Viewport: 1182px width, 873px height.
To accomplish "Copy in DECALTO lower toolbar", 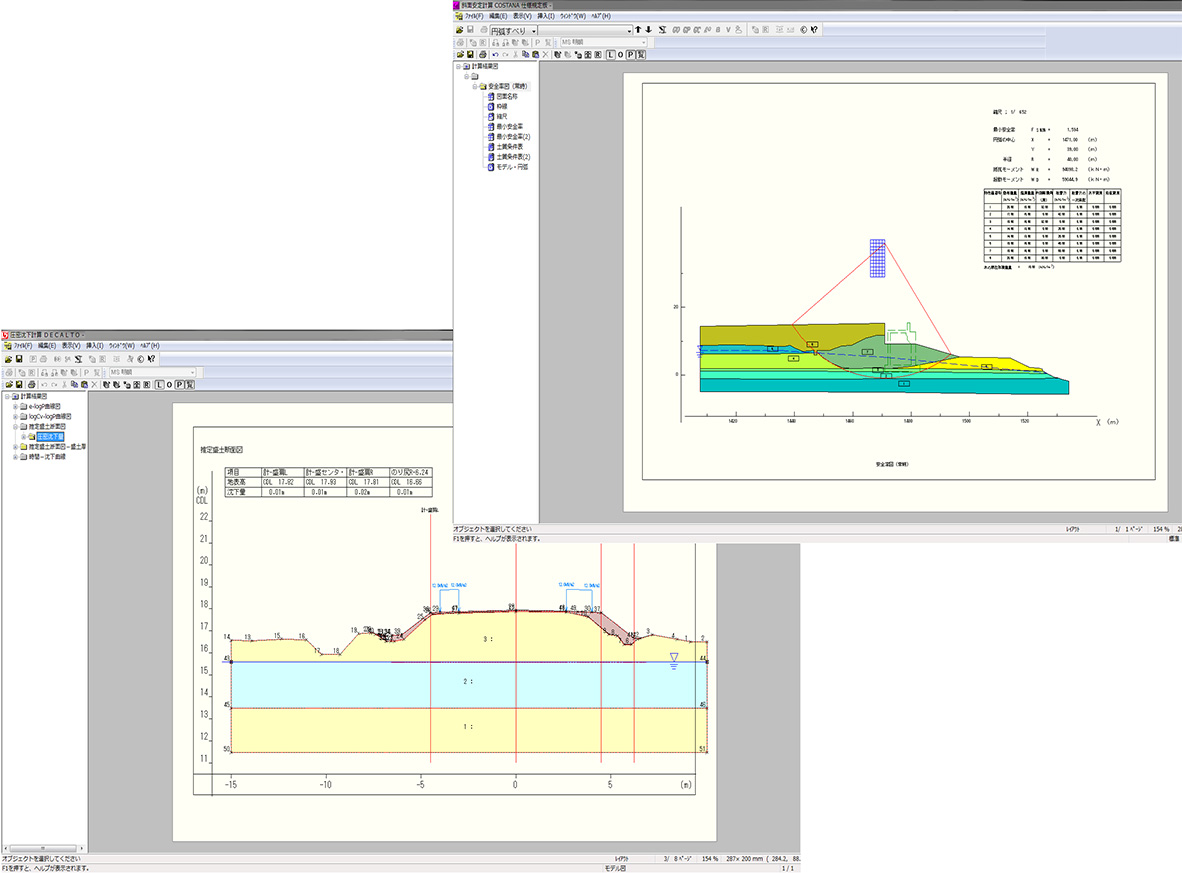I will 74,384.
